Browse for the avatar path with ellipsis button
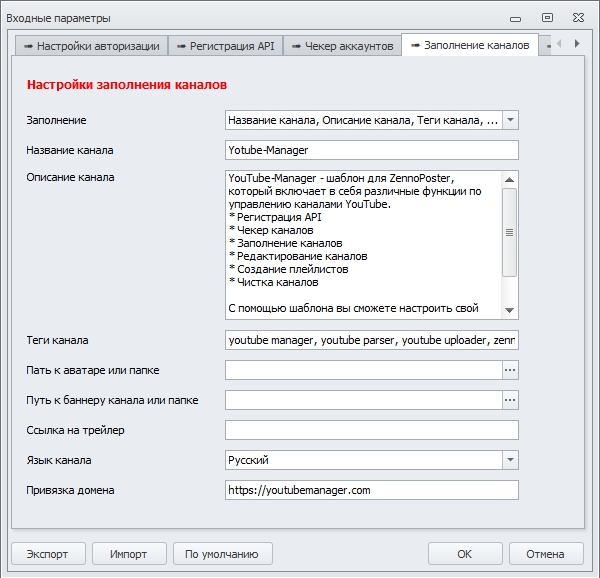This screenshot has width=600, height=578. coord(510,370)
